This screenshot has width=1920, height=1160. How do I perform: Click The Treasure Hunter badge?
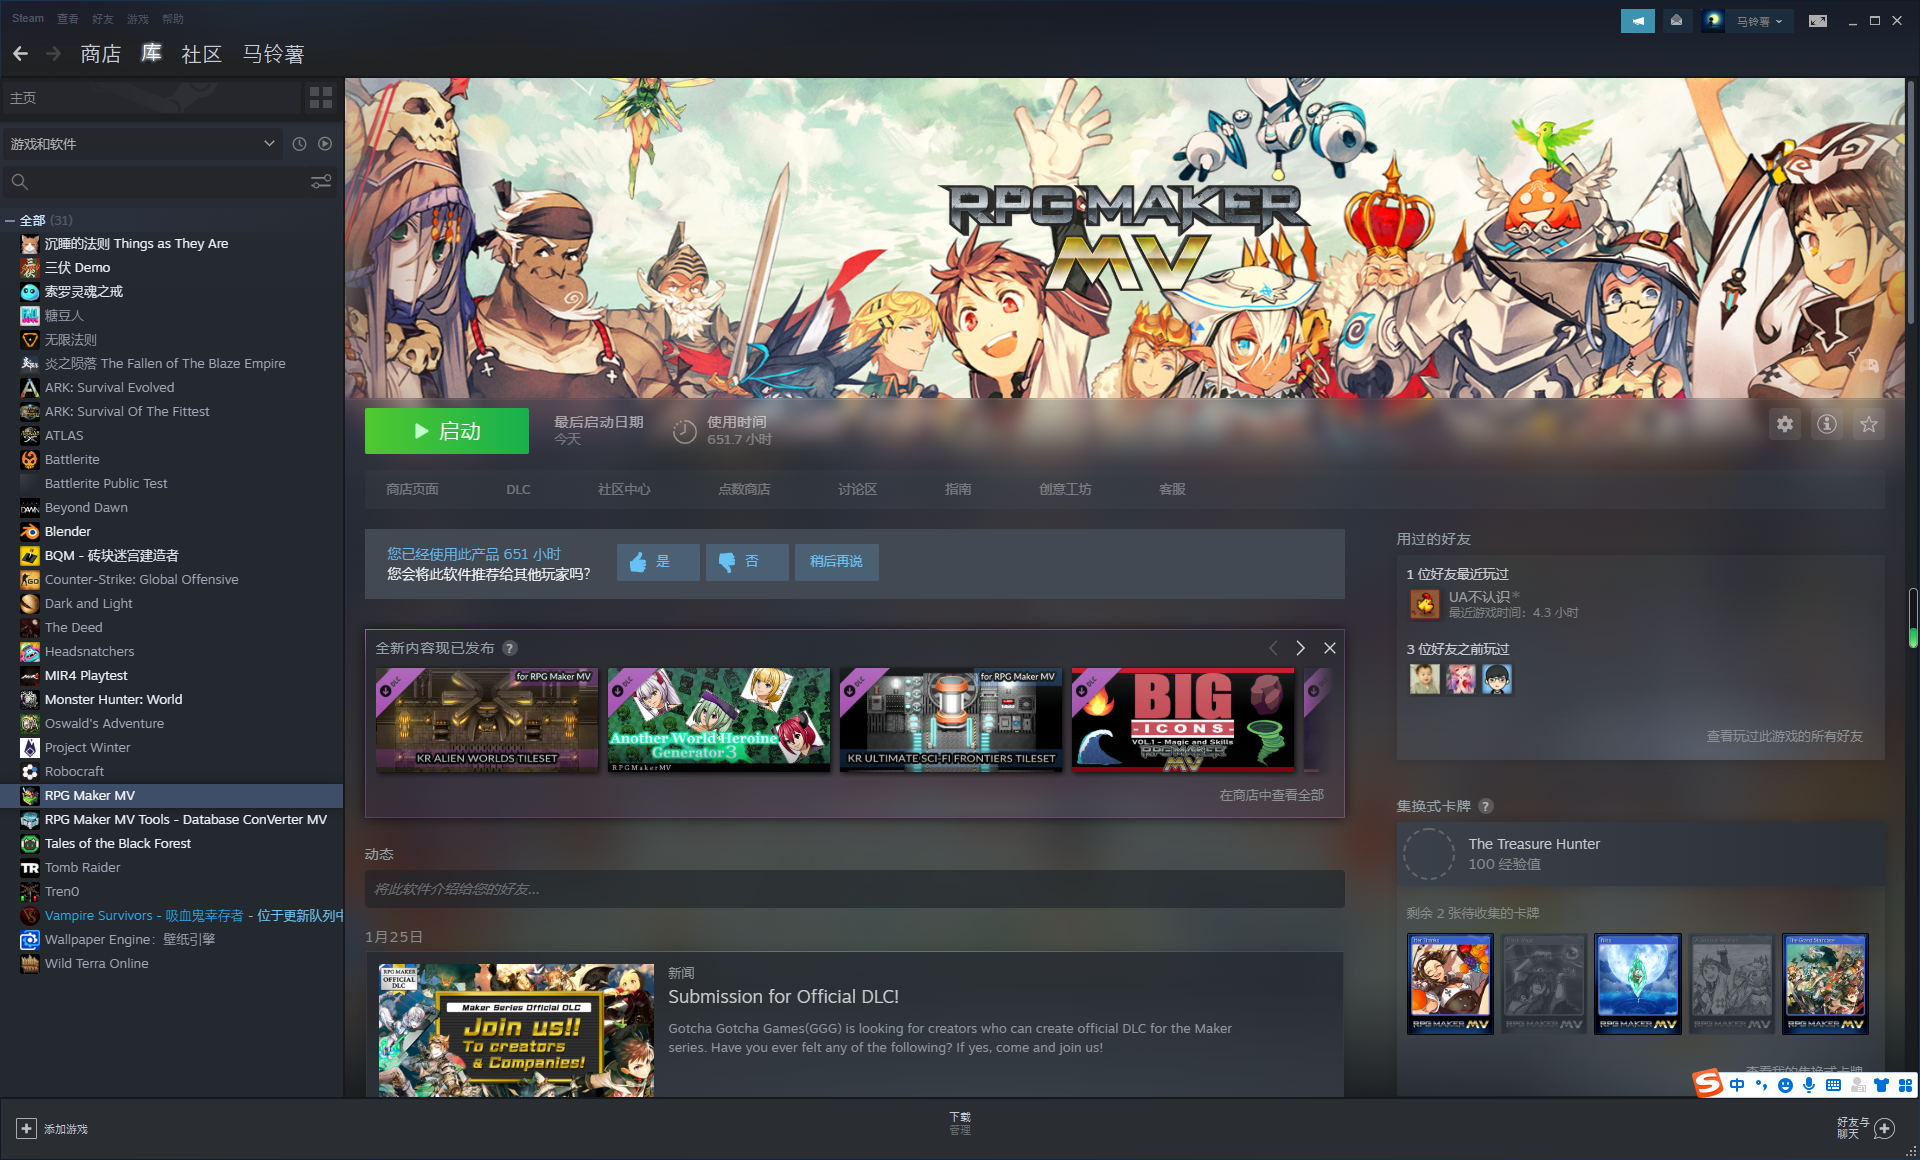(x=1640, y=854)
